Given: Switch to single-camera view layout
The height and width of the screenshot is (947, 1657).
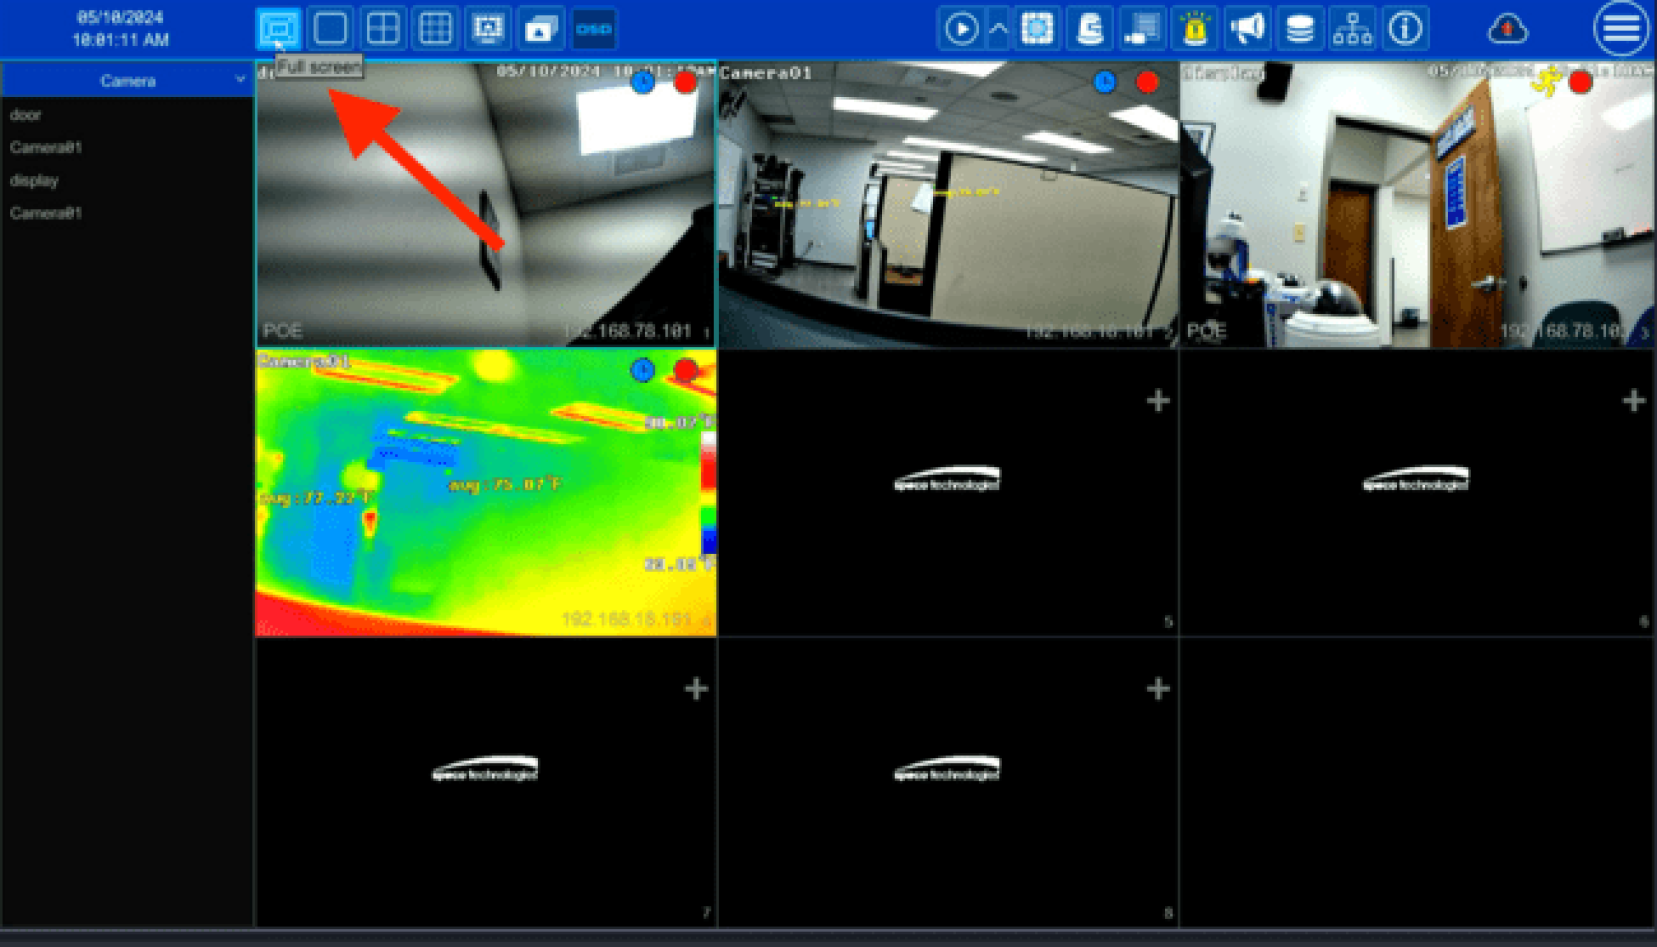Looking at the screenshot, I should pyautogui.click(x=330, y=29).
